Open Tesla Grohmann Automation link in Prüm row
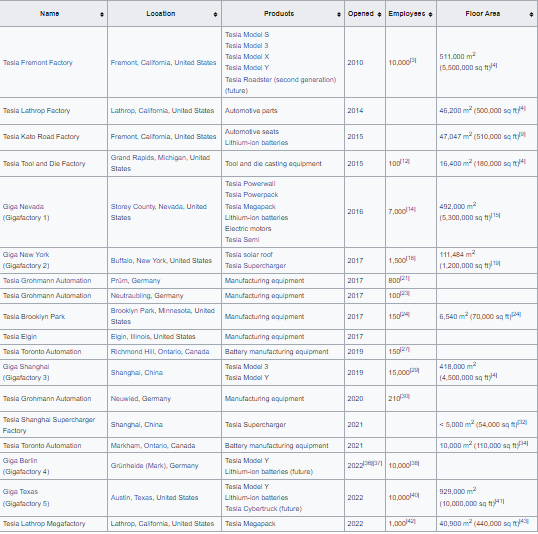The image size is (538, 534). [47, 281]
